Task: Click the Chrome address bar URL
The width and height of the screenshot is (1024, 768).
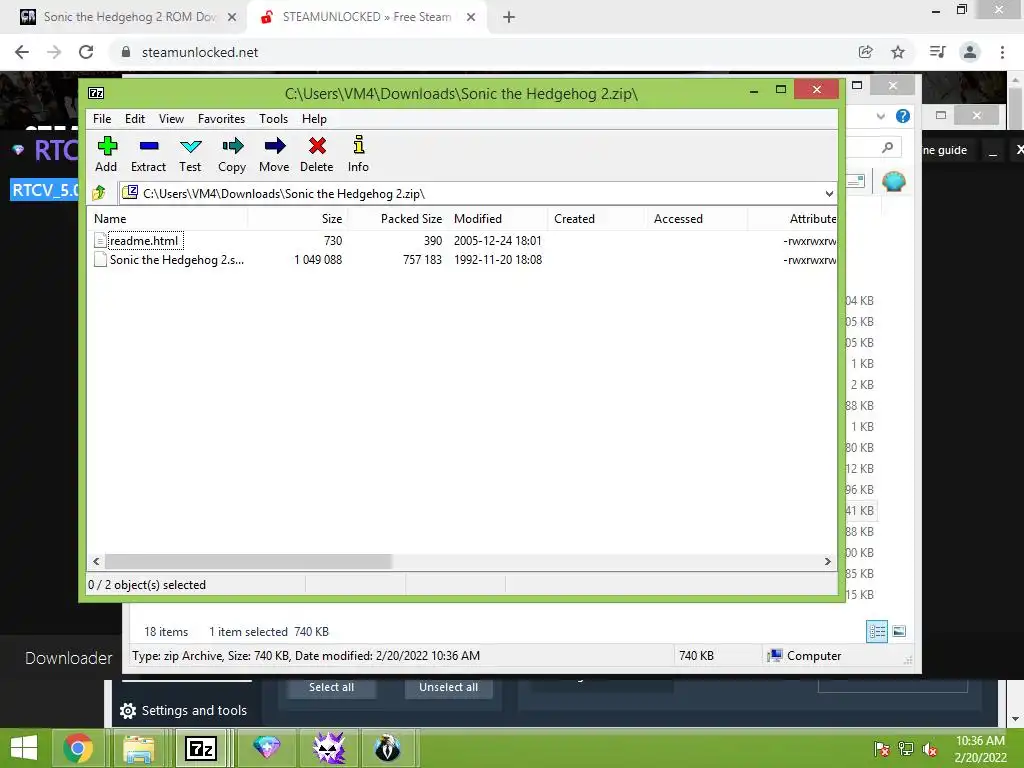Action: point(200,52)
